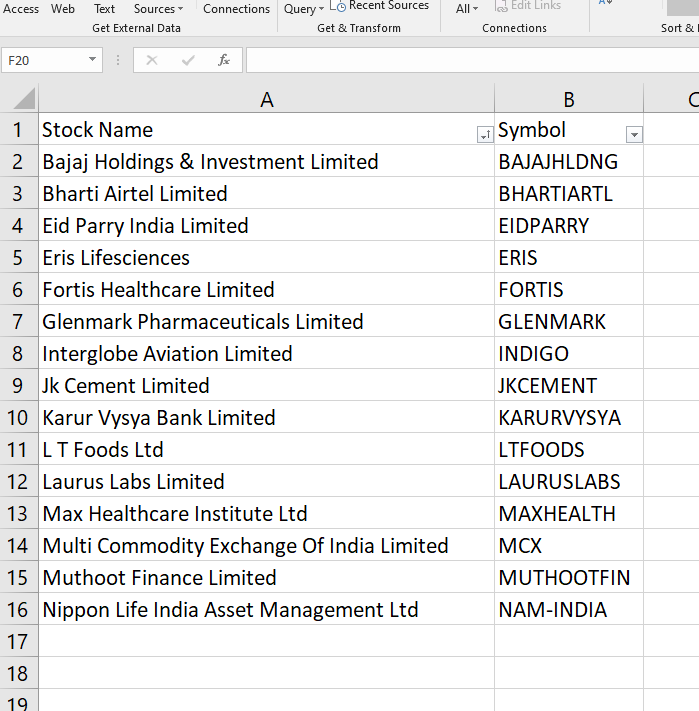Select row 8 header
699x711 pixels.
point(18,354)
